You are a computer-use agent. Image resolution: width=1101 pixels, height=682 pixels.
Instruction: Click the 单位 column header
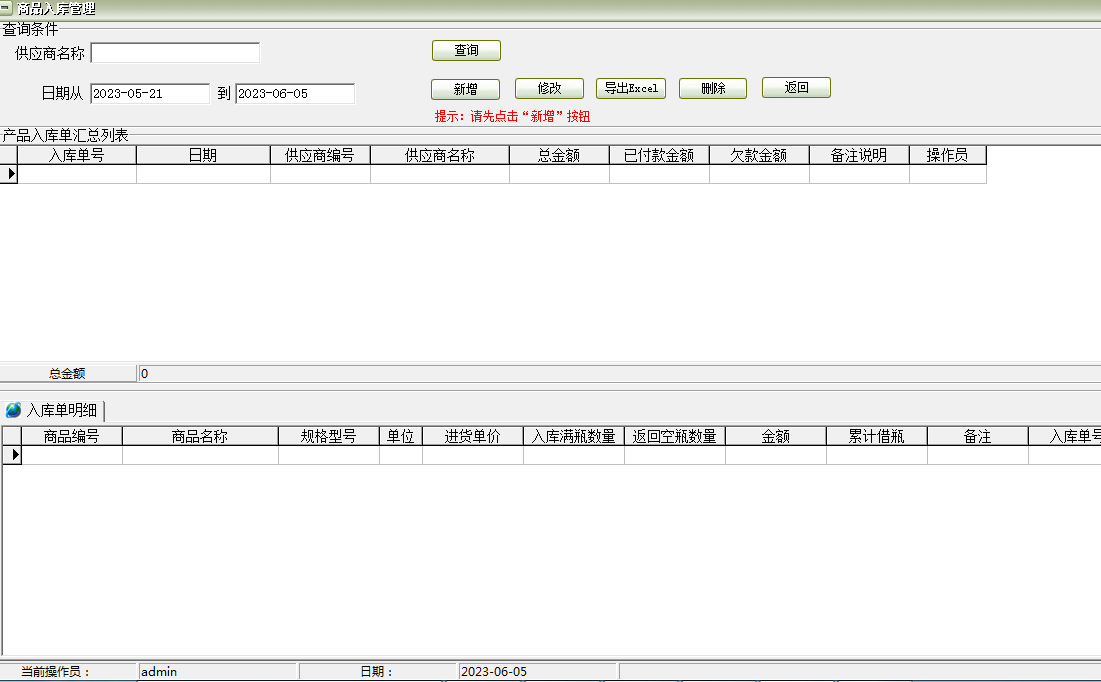(x=401, y=436)
